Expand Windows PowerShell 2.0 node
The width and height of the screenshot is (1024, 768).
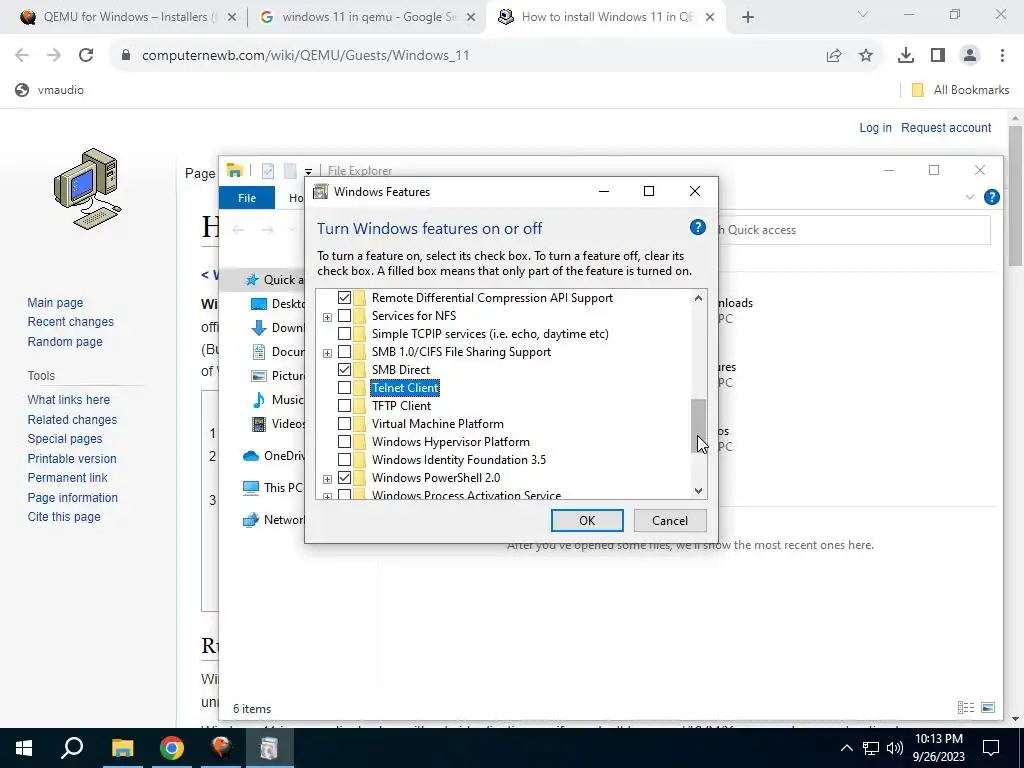coord(327,479)
